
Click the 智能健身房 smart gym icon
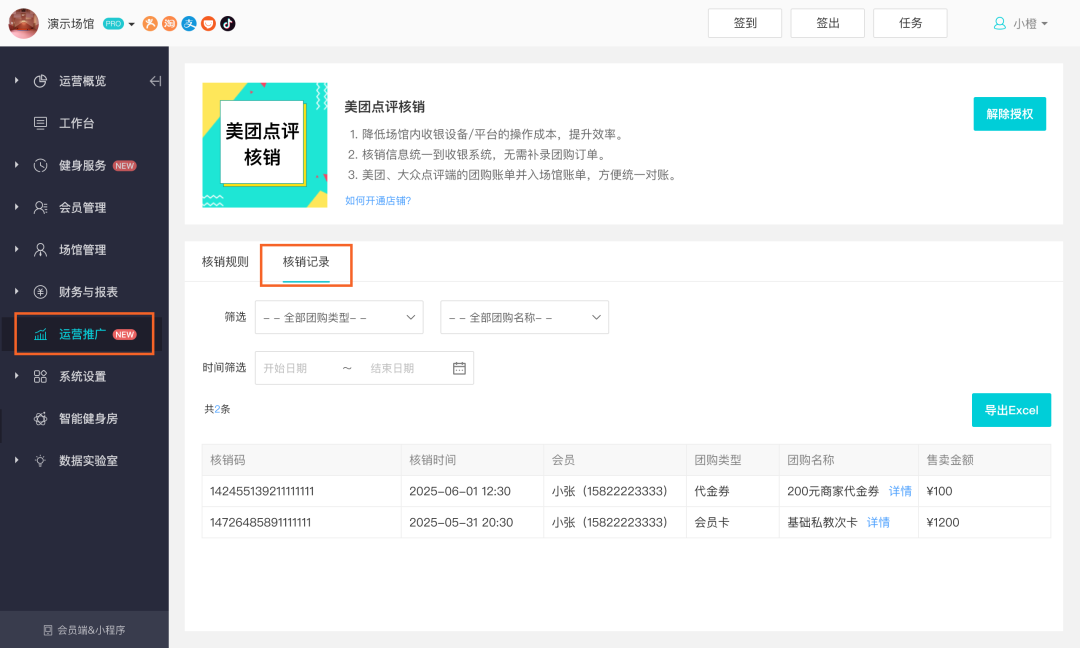[x=41, y=418]
